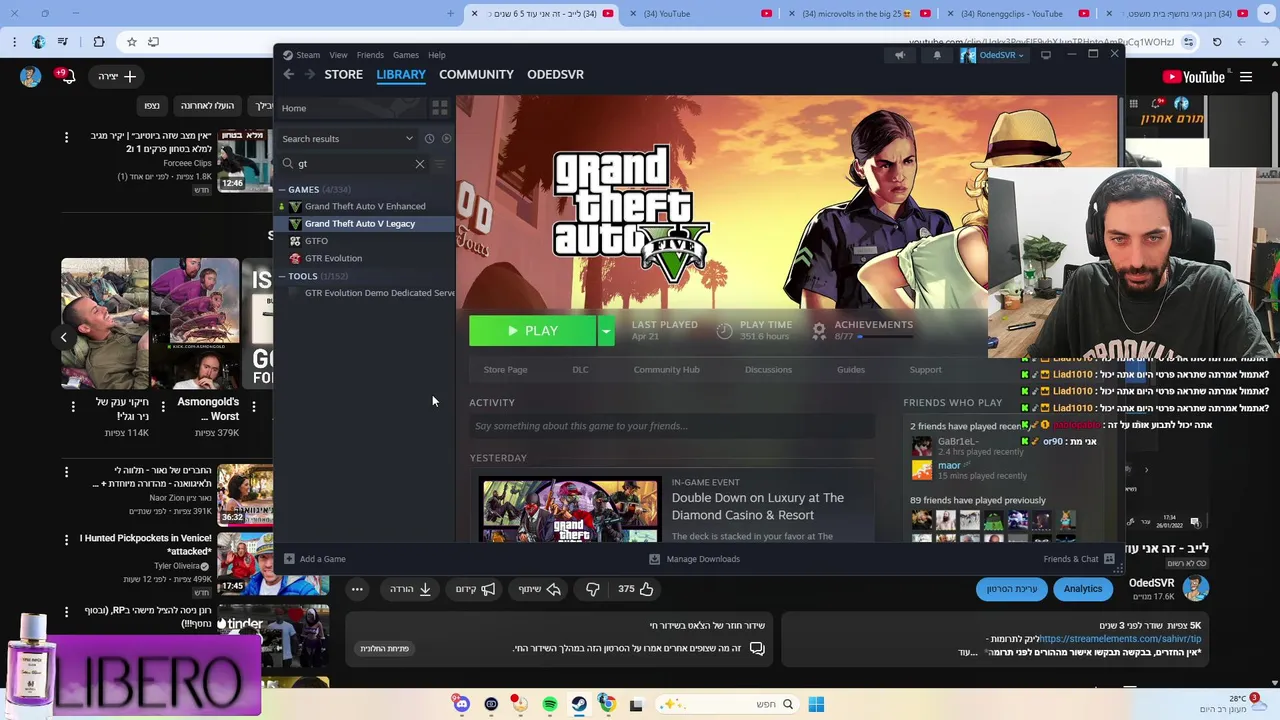Image resolution: width=1280 pixels, height=720 pixels.
Task: Collapse the TOOLS section
Action: tap(283, 276)
